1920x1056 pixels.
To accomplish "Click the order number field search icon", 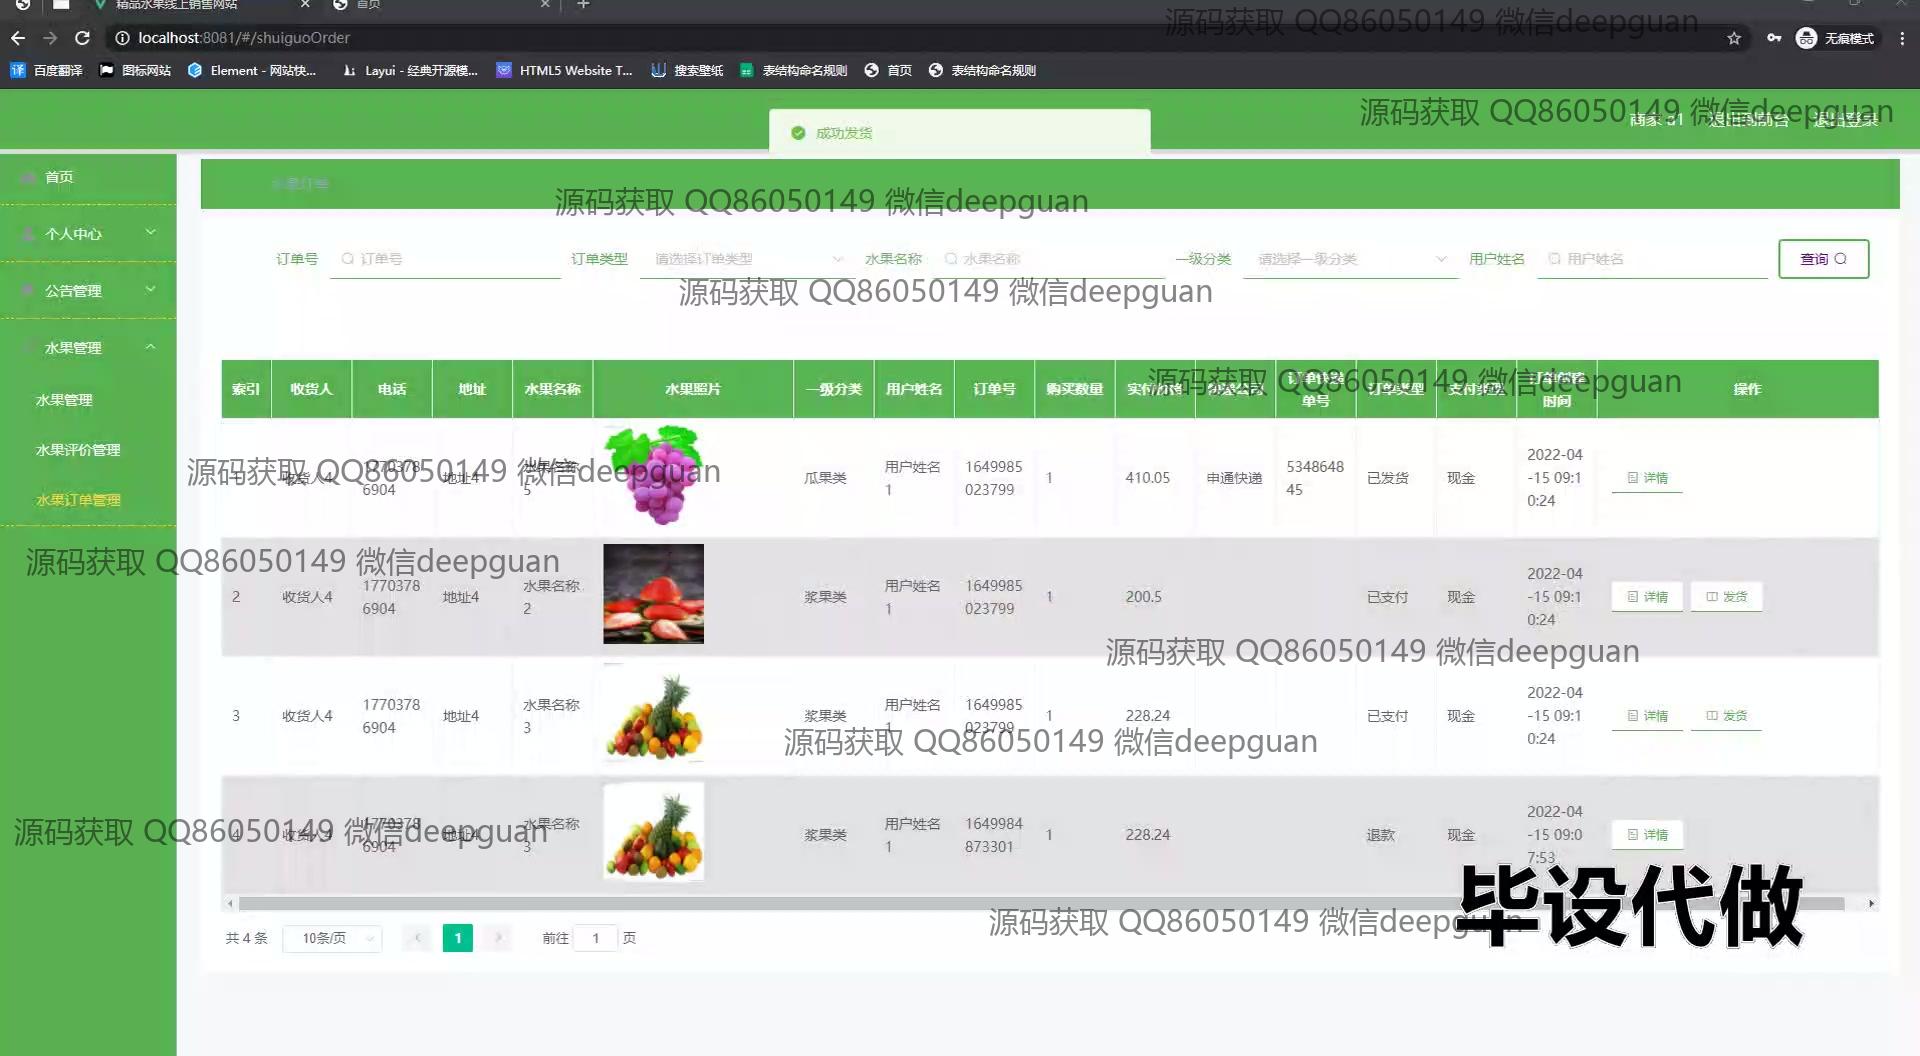I will click(x=348, y=259).
